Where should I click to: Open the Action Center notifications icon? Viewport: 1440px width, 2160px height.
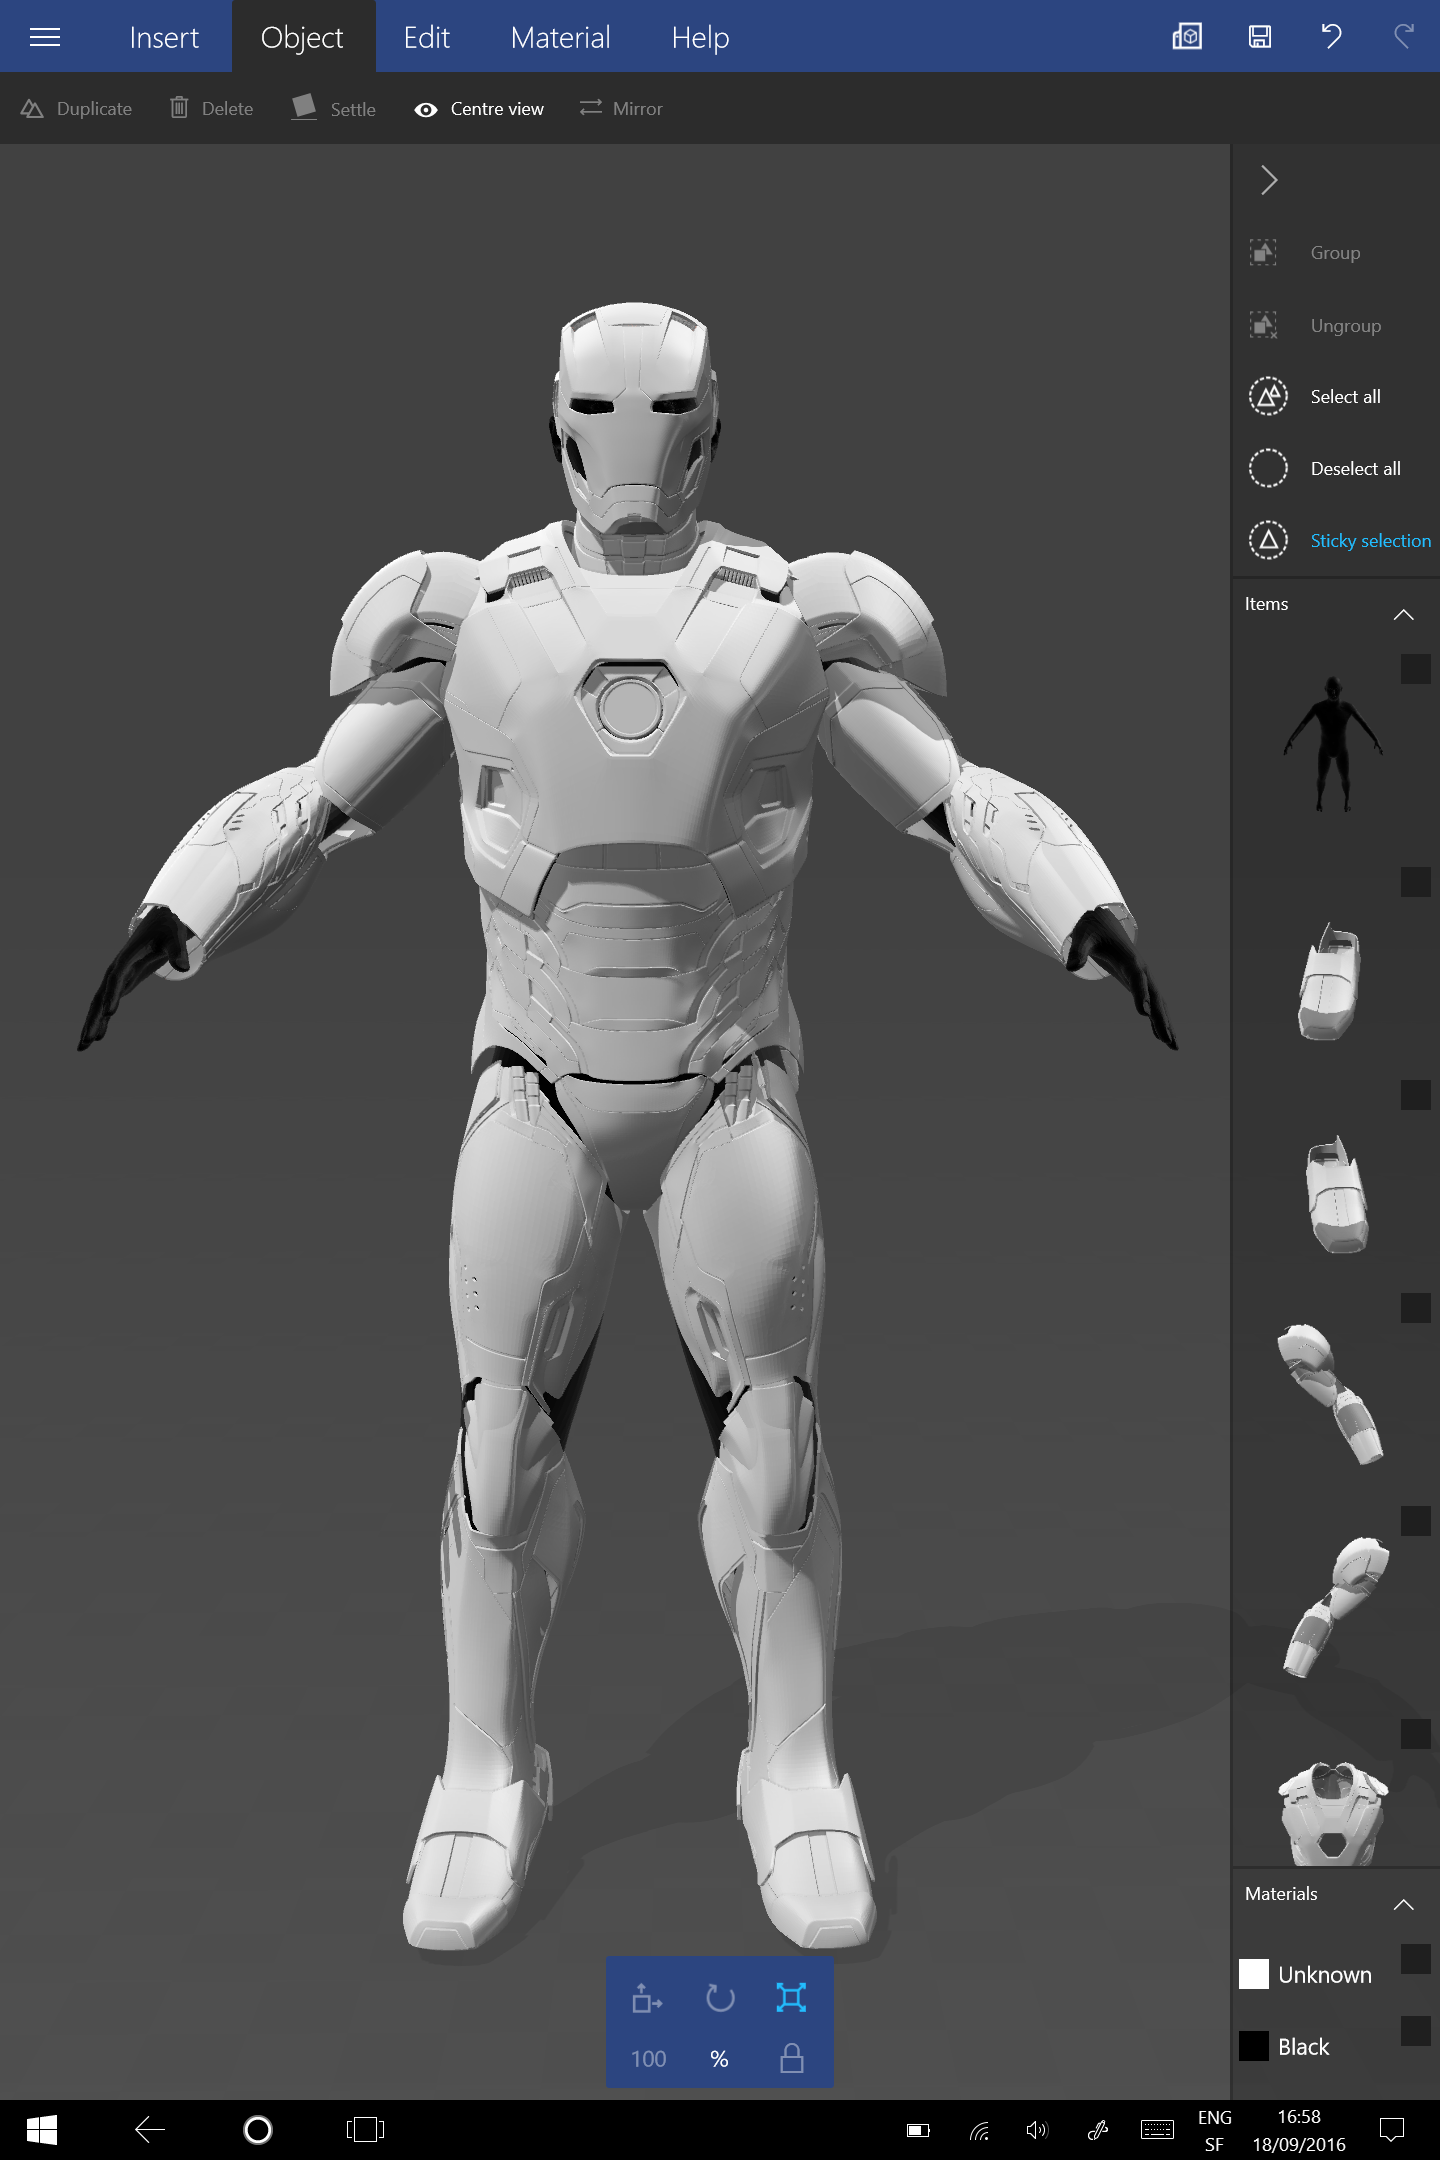(1392, 2130)
